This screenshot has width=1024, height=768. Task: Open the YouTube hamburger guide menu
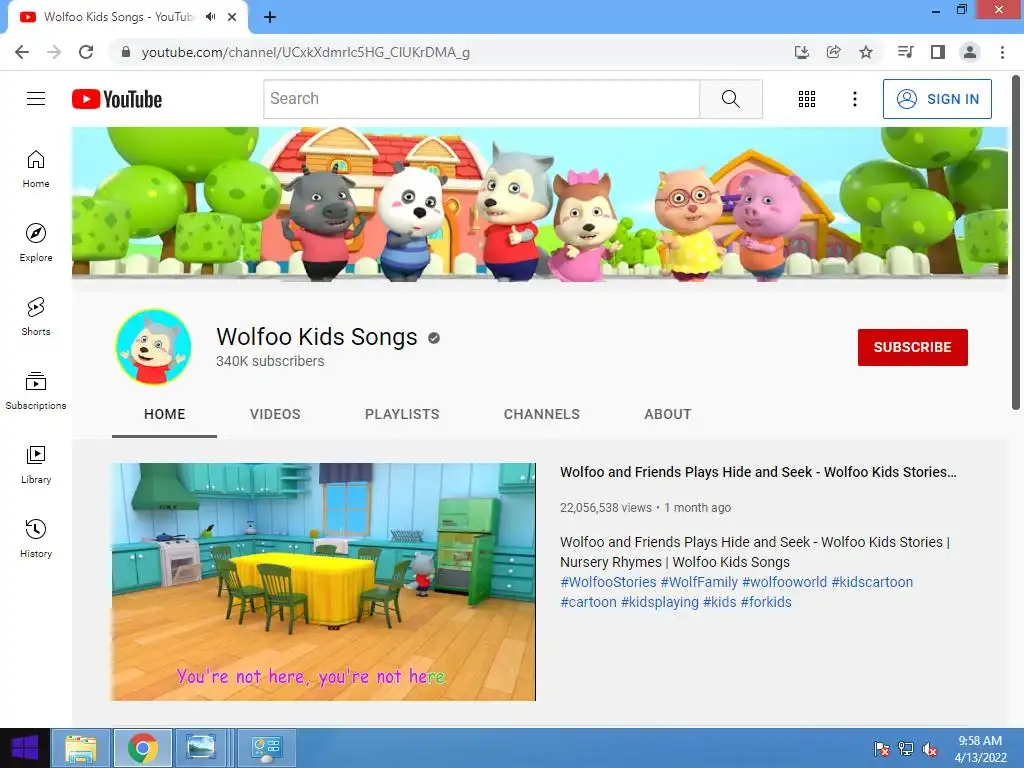[x=36, y=99]
